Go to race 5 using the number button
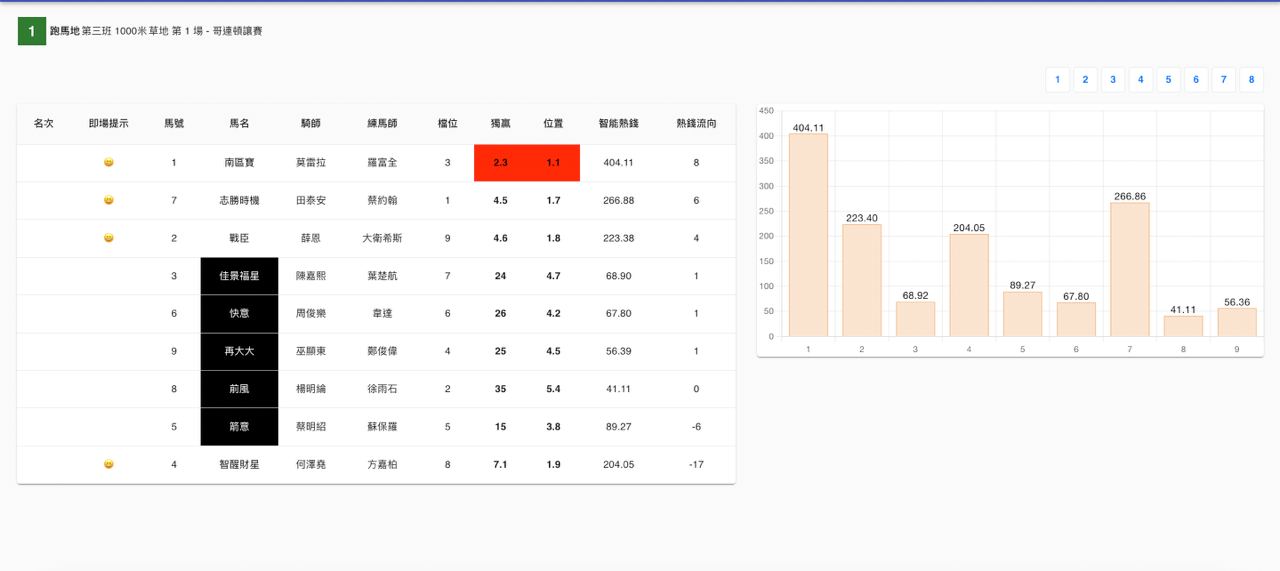Screen dimensions: 1280x571 pyautogui.click(x=1168, y=80)
